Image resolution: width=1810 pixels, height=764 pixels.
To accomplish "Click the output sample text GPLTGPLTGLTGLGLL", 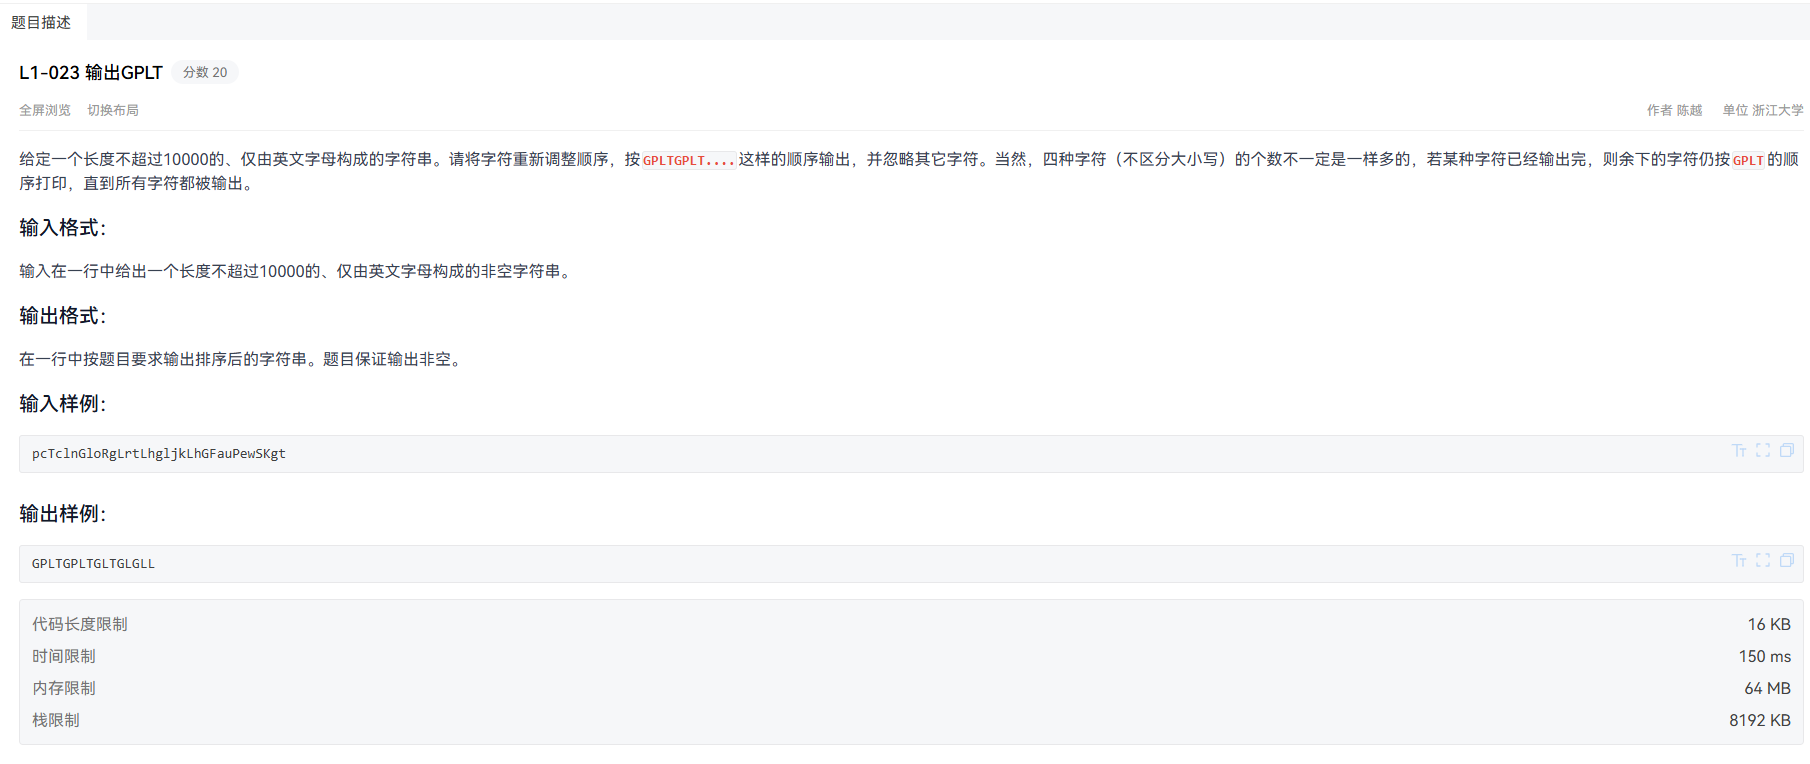I will 93,563.
